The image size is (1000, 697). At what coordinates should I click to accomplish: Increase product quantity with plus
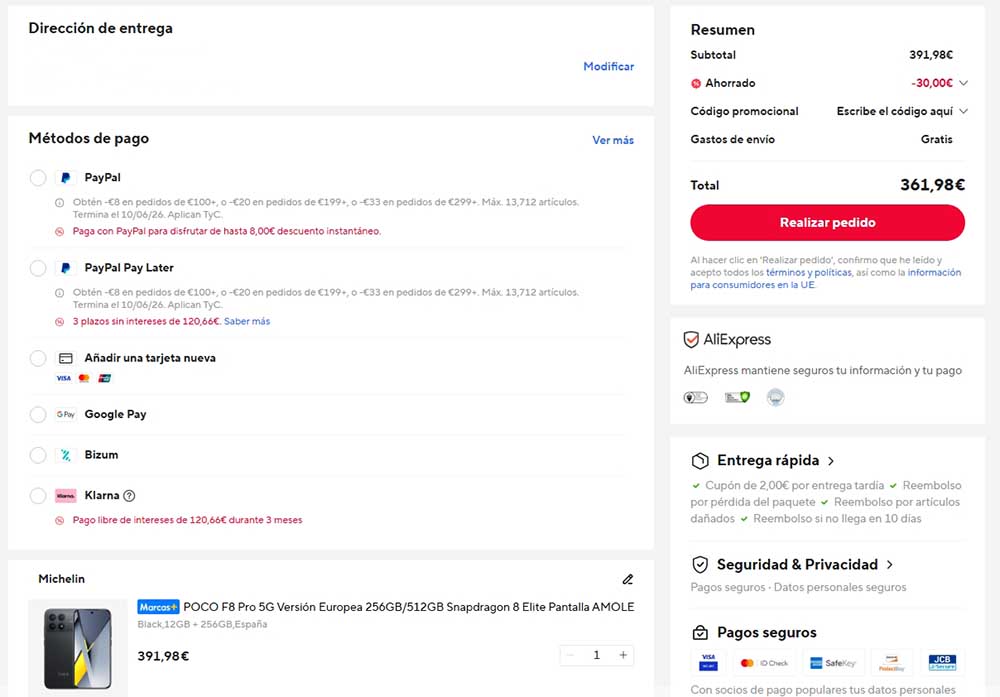coord(623,655)
